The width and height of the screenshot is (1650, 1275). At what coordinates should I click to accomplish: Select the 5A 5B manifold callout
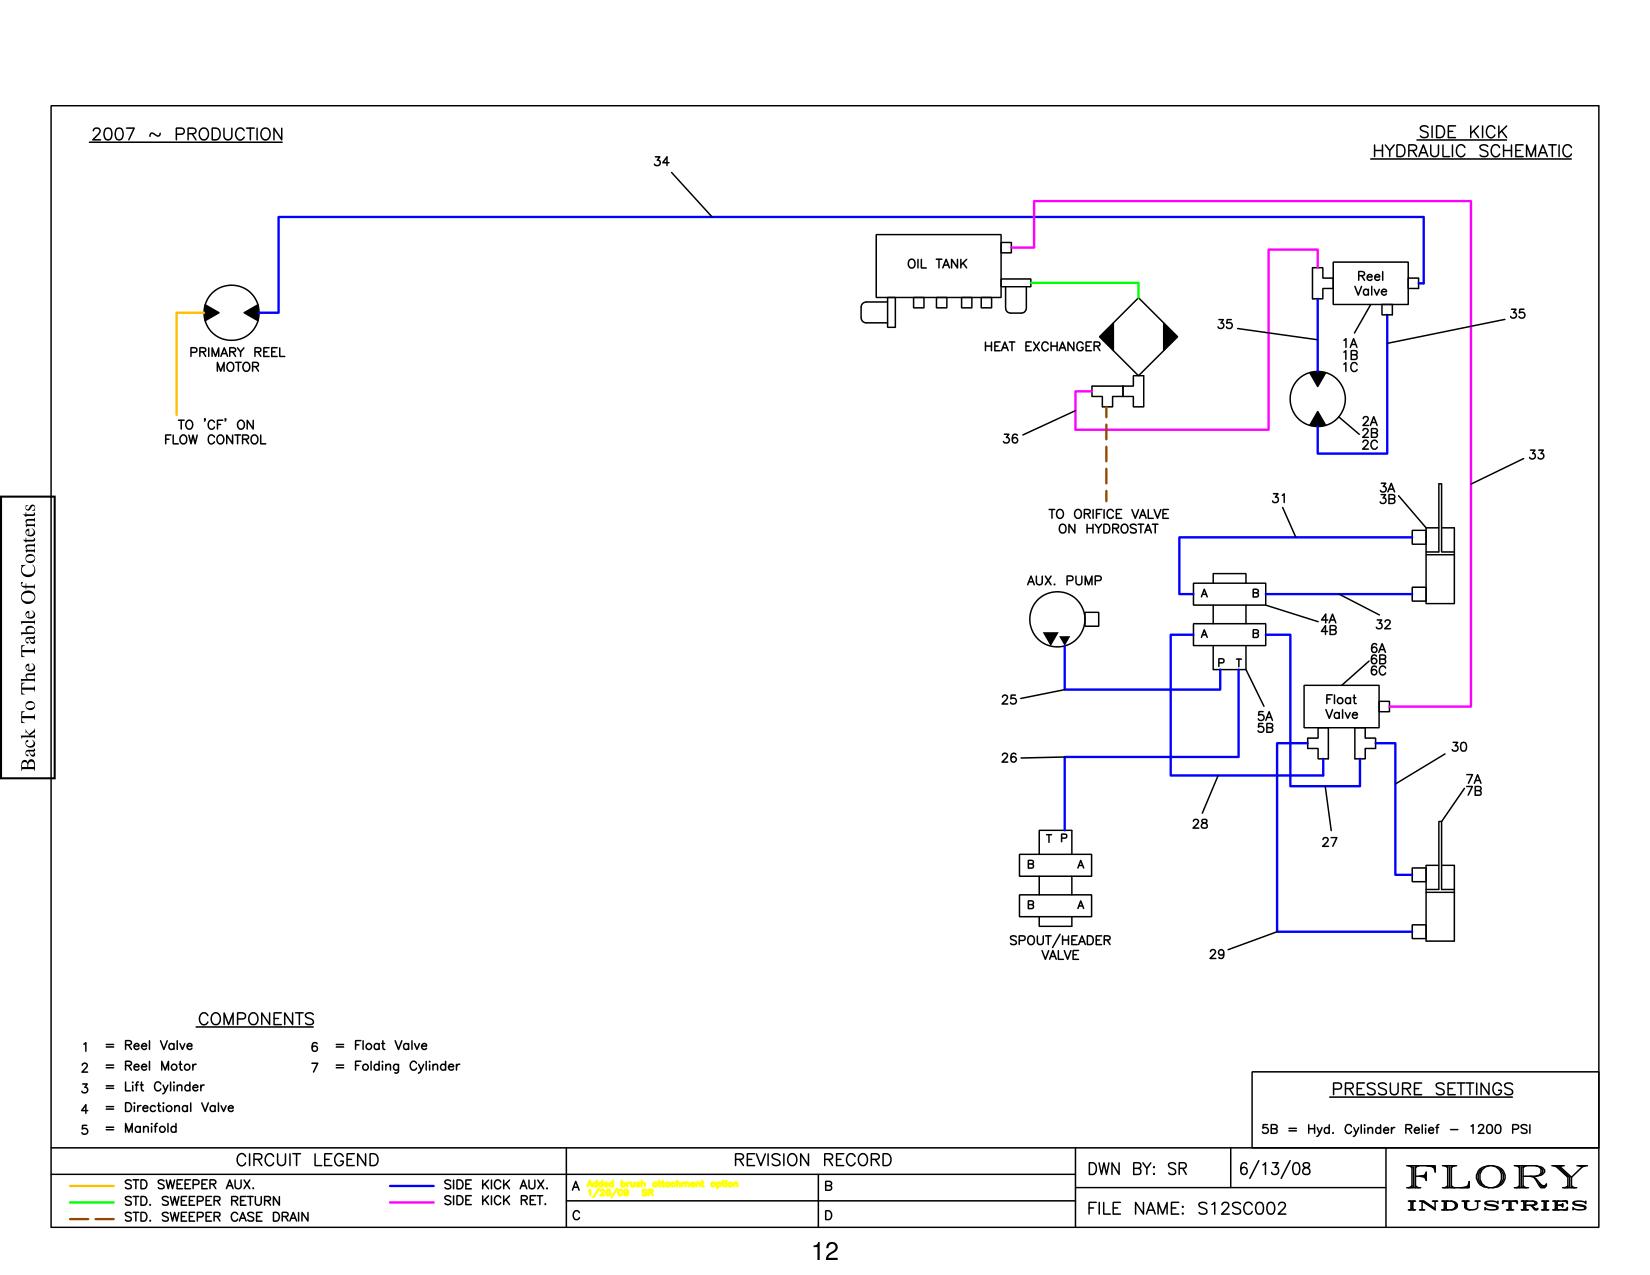(1265, 722)
